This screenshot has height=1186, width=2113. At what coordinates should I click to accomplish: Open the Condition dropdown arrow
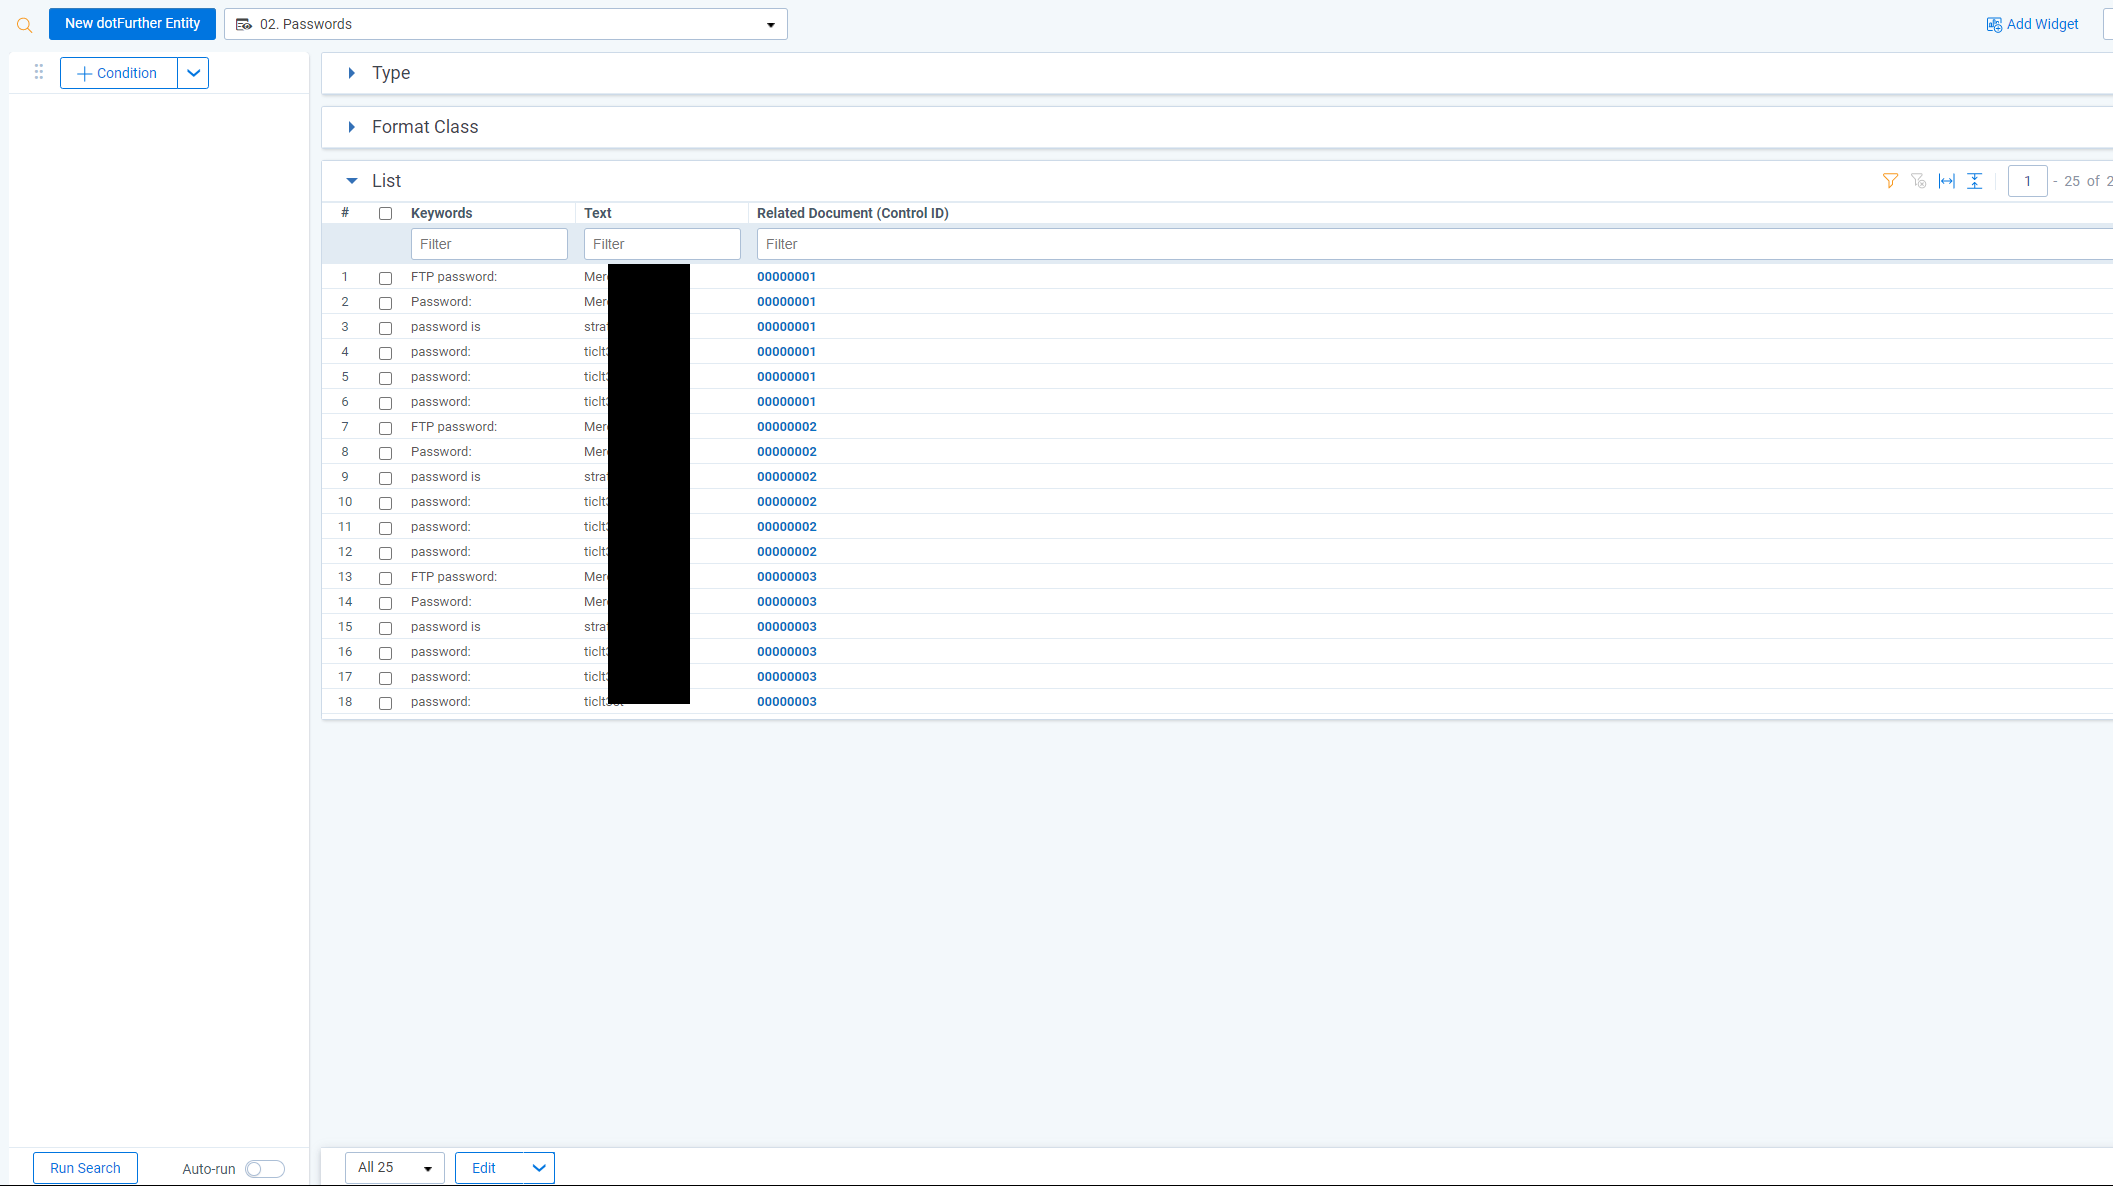point(193,73)
